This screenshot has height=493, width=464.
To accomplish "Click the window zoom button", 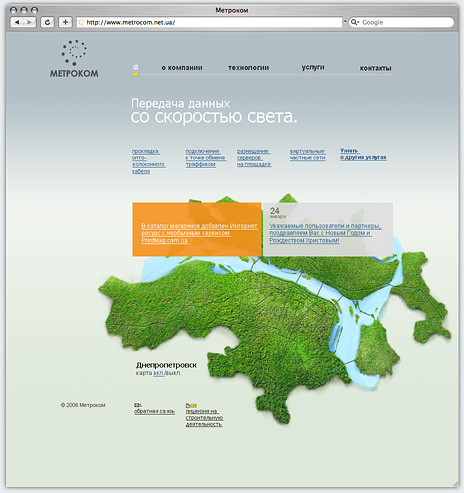I will (34, 10).
